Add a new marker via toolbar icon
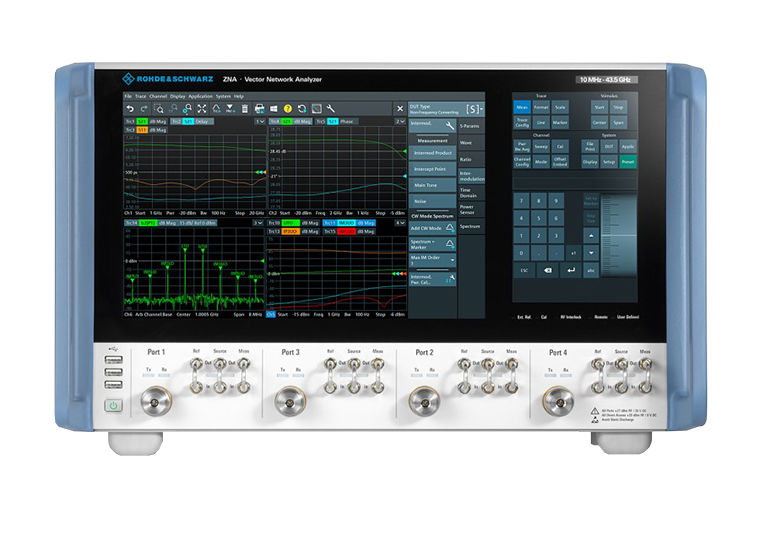The width and height of the screenshot is (760, 550). (230, 109)
